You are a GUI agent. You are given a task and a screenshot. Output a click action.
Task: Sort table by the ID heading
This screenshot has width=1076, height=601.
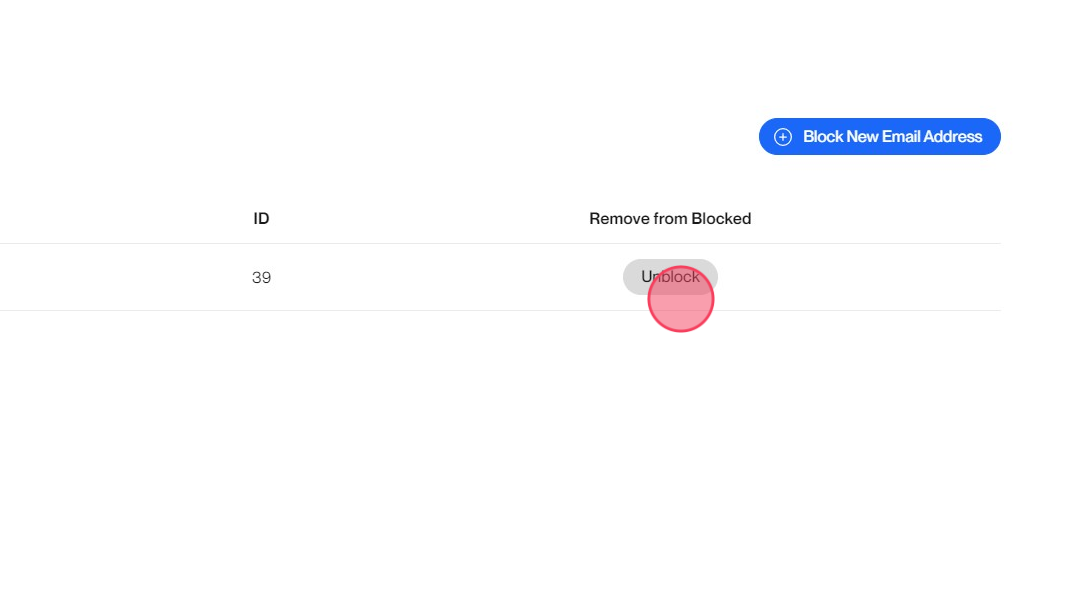click(x=261, y=218)
